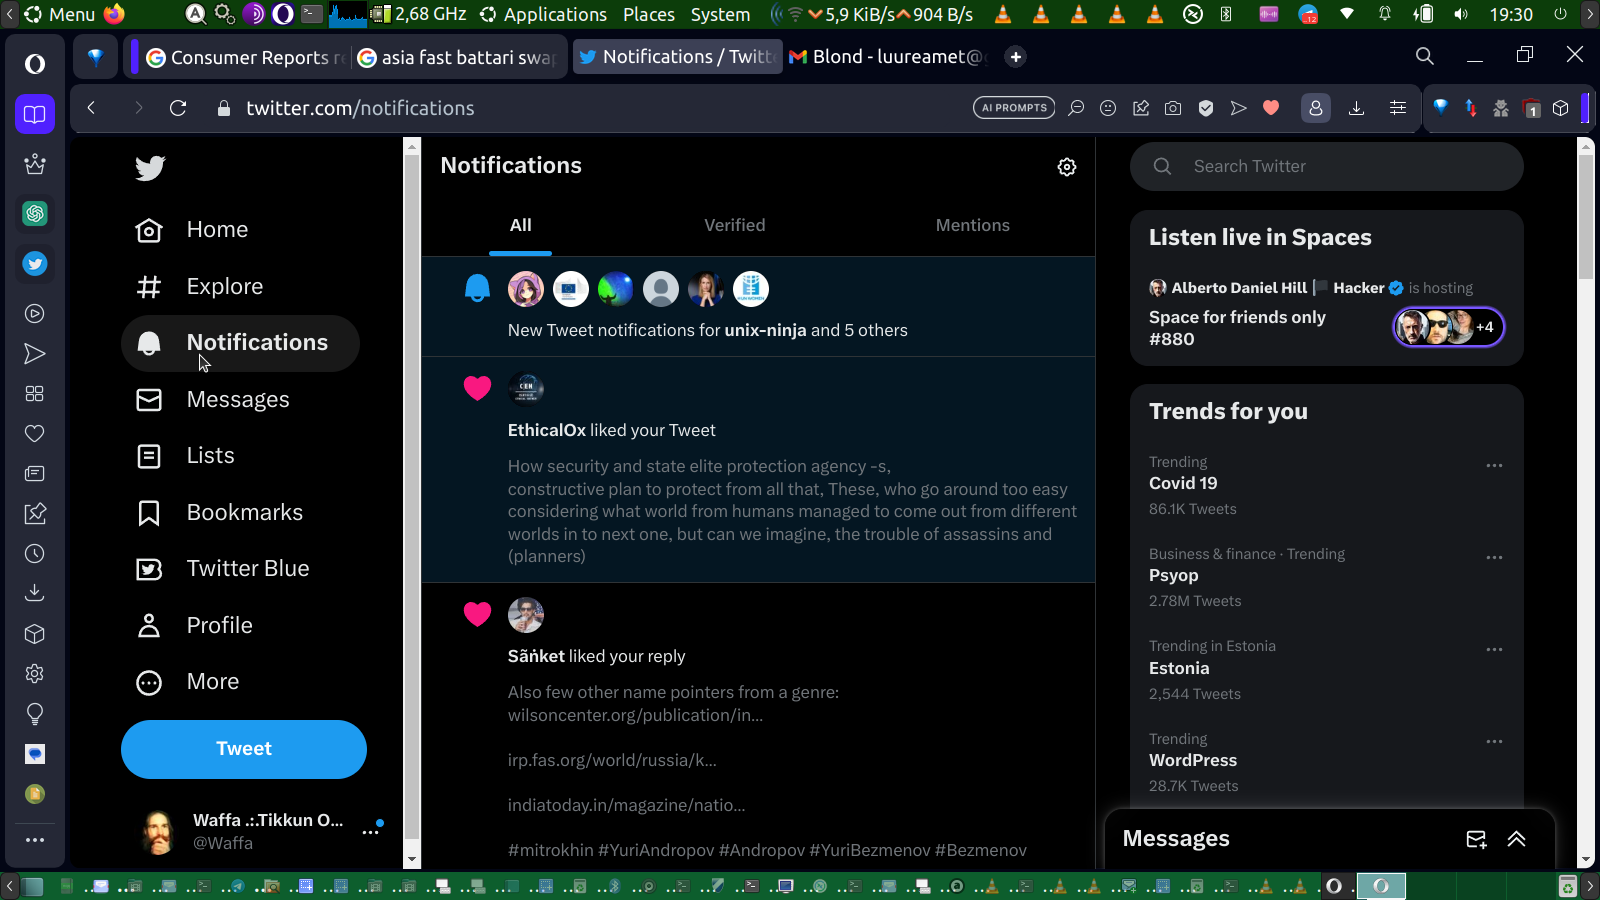
Task: Add page to bookmarks with heart icon
Action: pos(1271,108)
